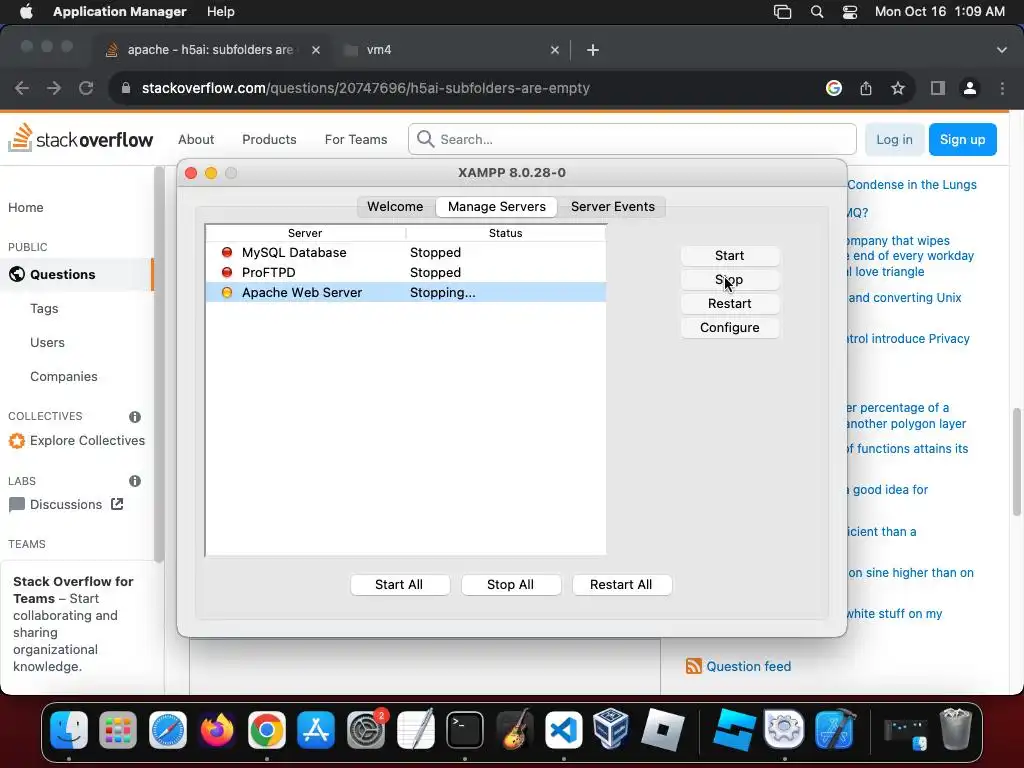This screenshot has height=768, width=1024.
Task: Click Collectives info icon
Action: click(x=135, y=417)
